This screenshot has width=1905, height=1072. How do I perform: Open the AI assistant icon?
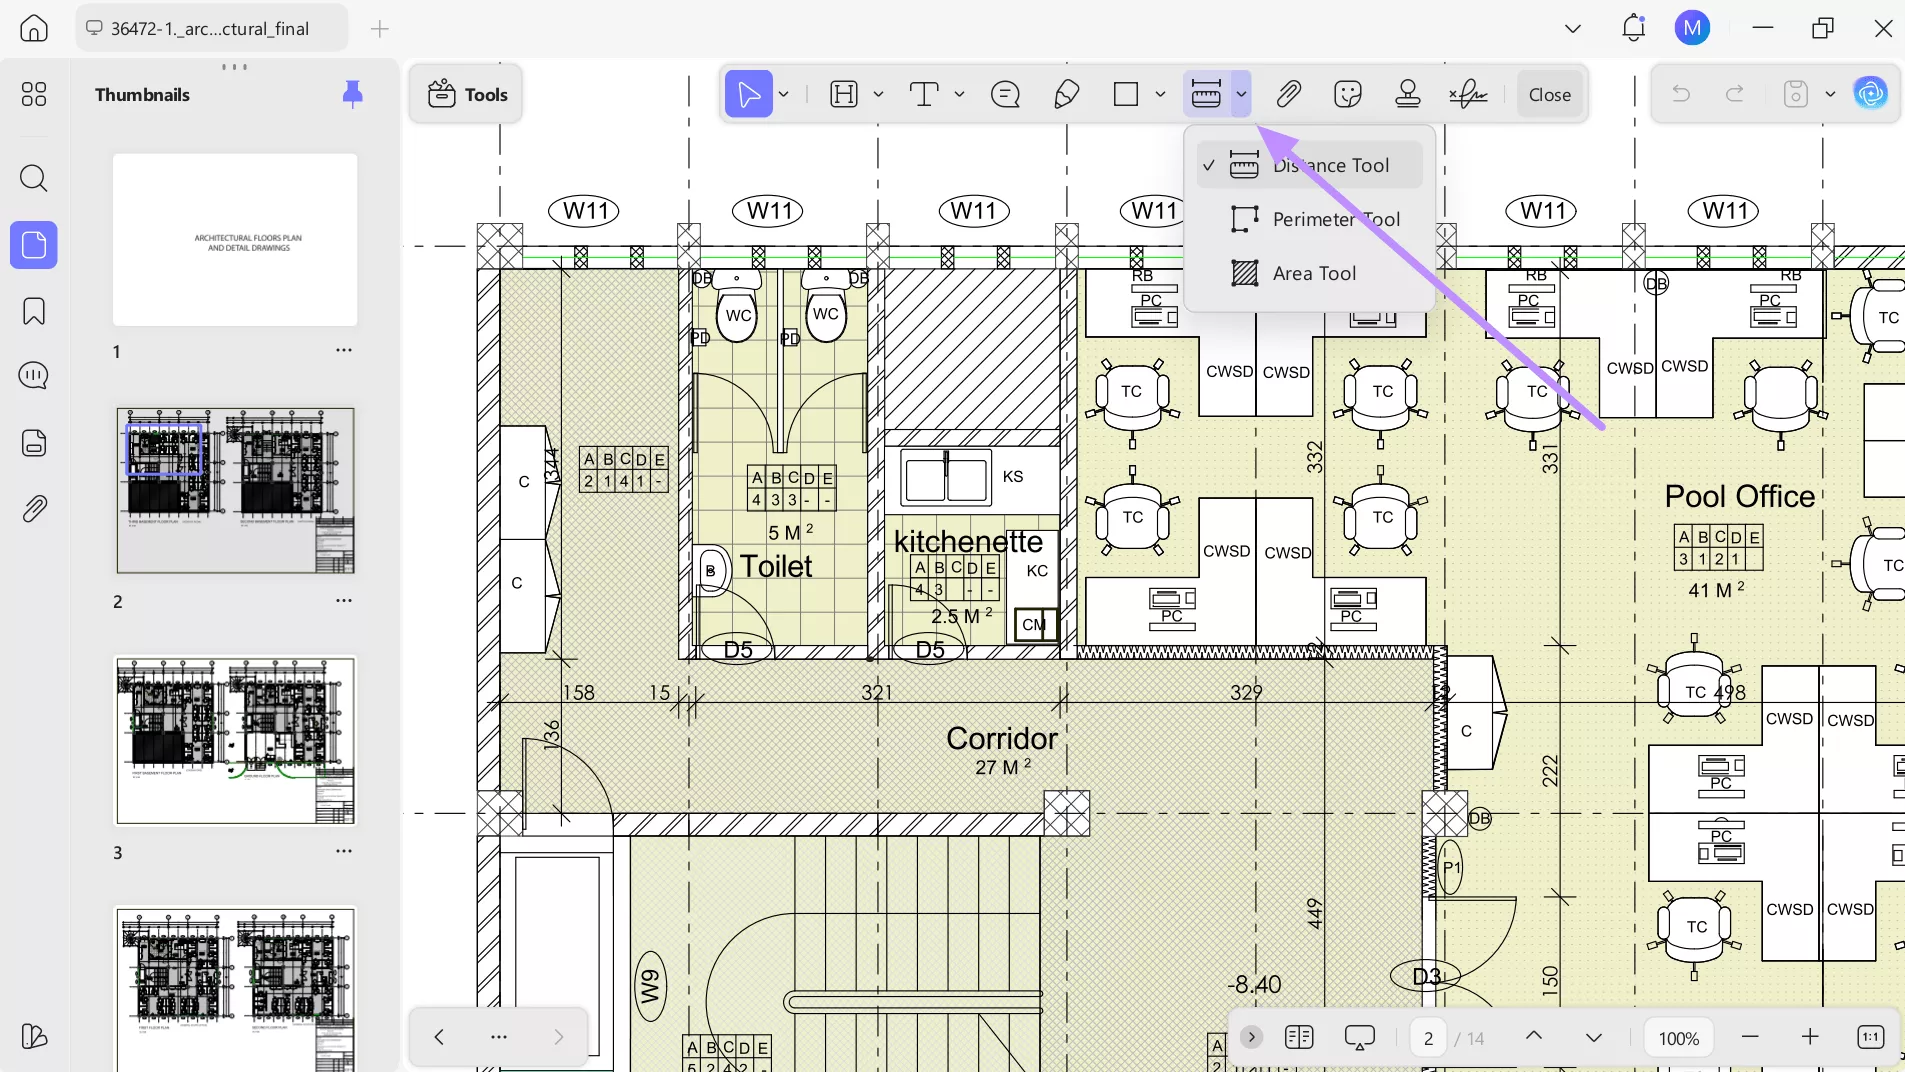coord(1871,94)
